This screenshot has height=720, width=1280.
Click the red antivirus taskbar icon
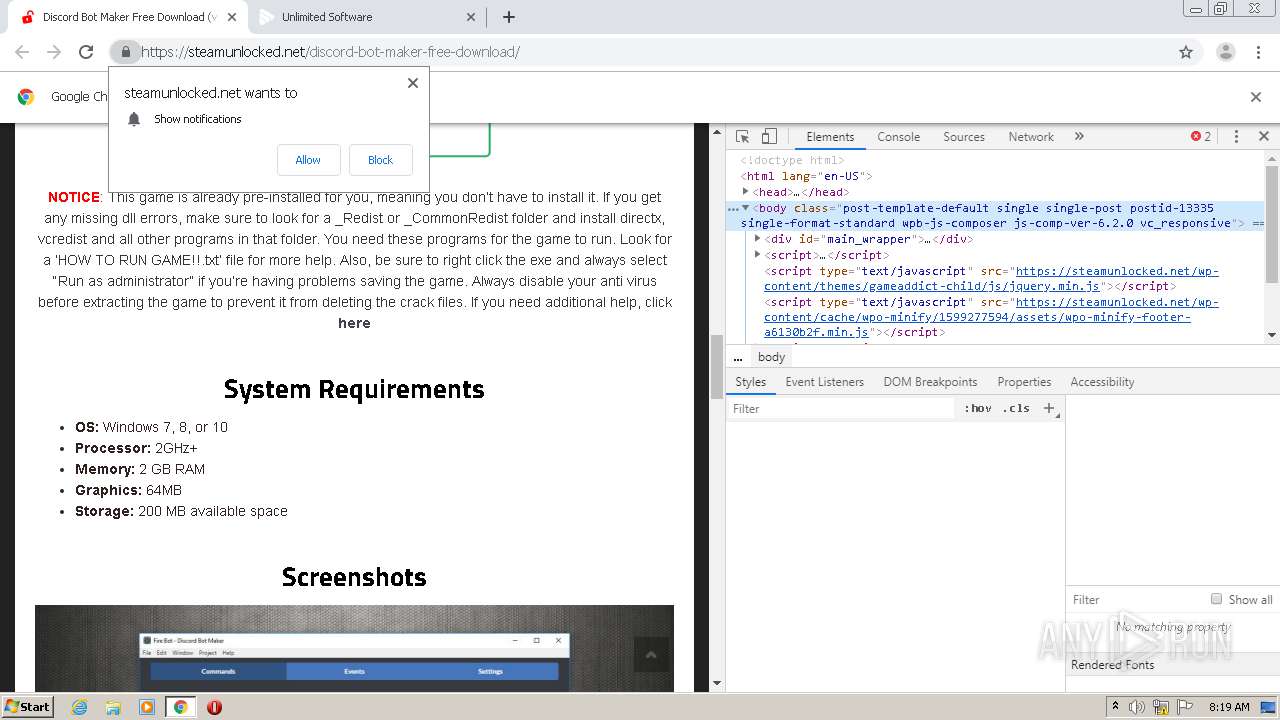[x=214, y=707]
